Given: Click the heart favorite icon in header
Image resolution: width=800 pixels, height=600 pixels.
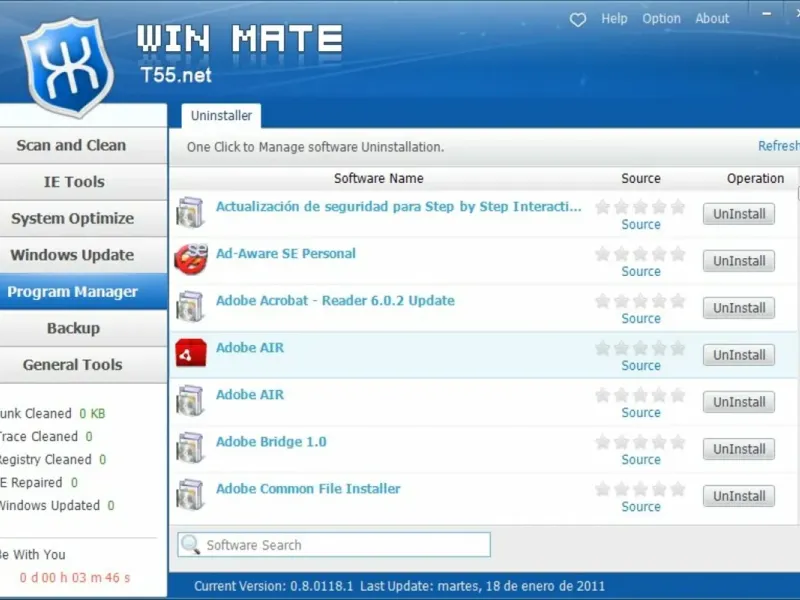Looking at the screenshot, I should (578, 20).
